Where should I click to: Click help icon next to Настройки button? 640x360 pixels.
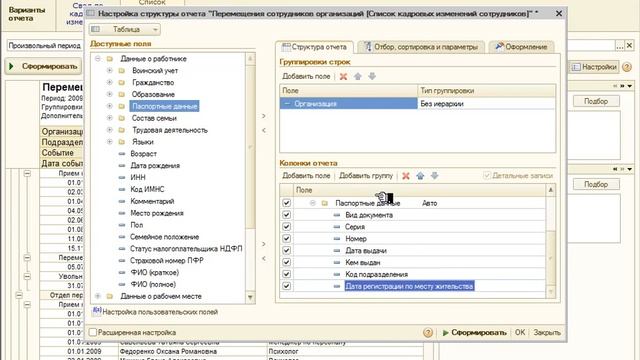[627, 67]
